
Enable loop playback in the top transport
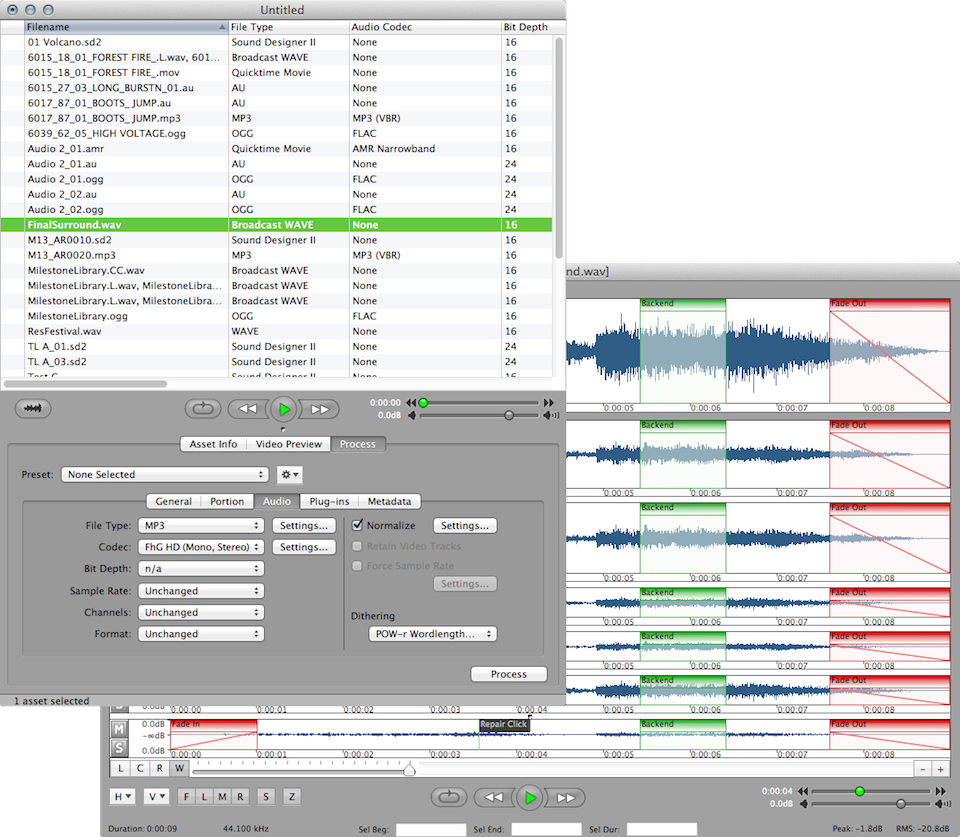coord(203,408)
